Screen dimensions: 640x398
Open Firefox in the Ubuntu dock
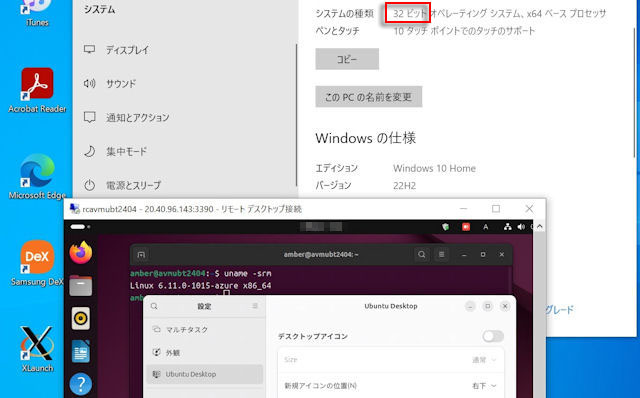pos(81,253)
